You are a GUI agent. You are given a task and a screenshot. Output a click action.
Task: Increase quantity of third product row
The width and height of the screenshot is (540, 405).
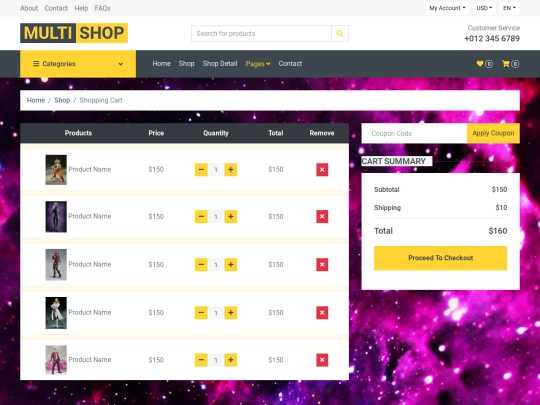click(231, 264)
